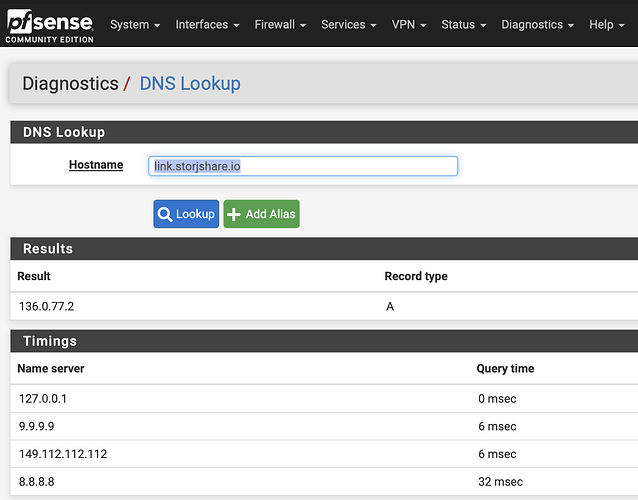Expand the Interfaces menu
This screenshot has width=638, height=500.
207,24
